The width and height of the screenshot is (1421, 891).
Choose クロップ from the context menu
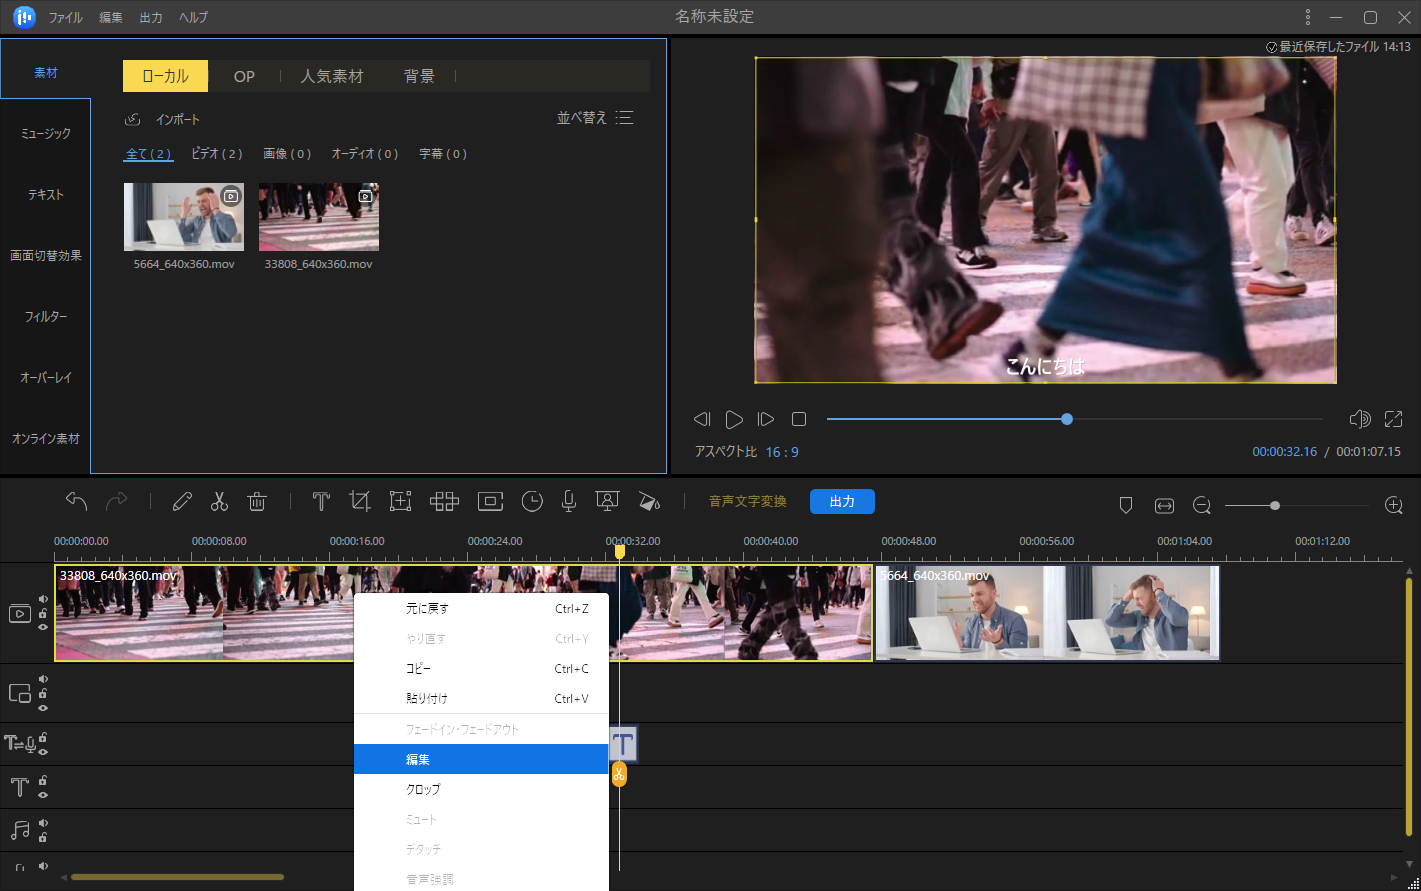pyautogui.click(x=481, y=789)
